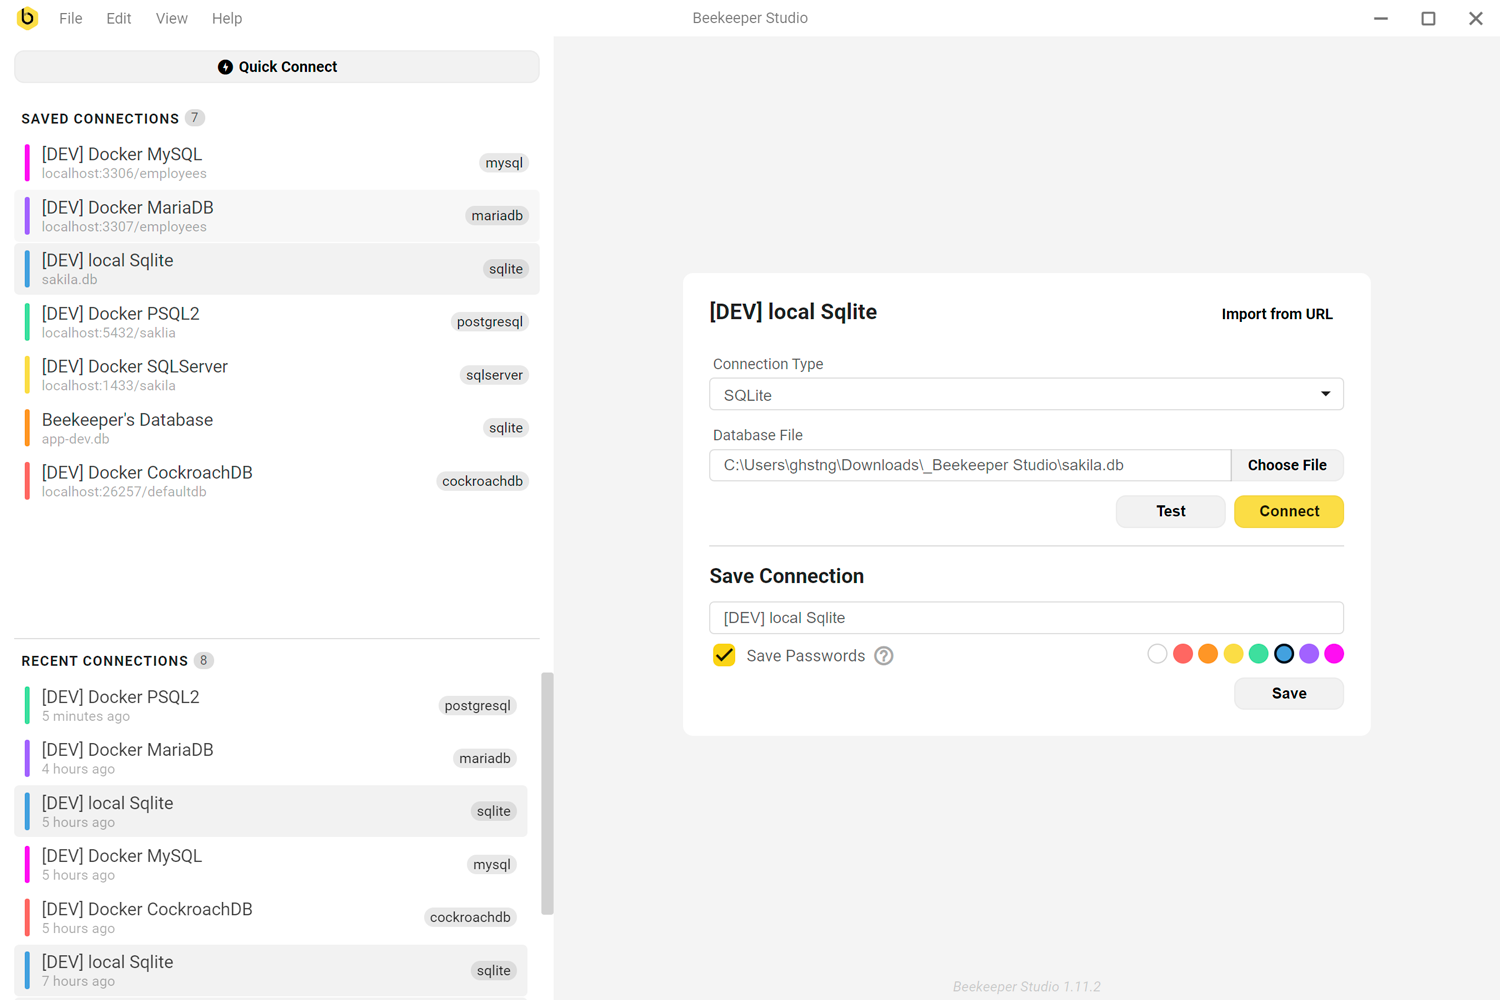The image size is (1500, 1000).
Task: Select the purple color swatch
Action: click(1309, 654)
